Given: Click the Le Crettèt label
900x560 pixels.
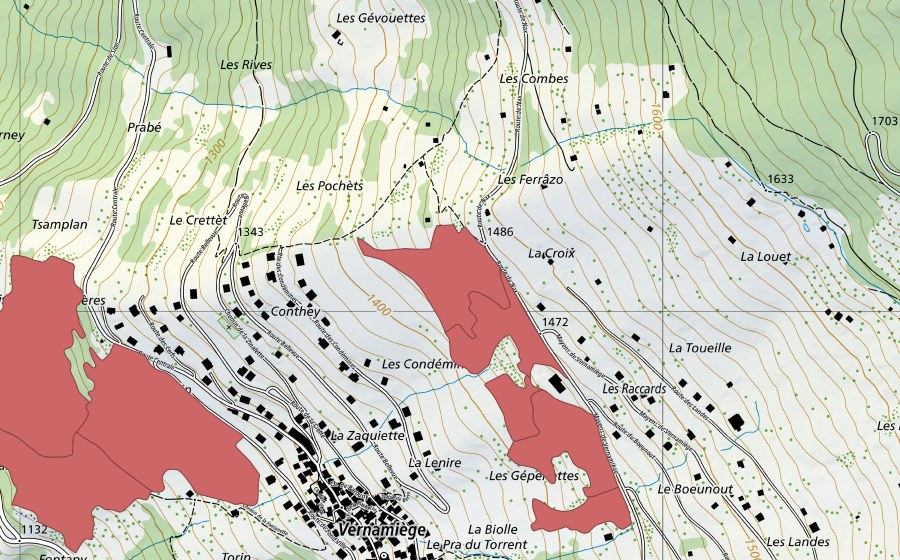Looking at the screenshot, I should [x=199, y=220].
